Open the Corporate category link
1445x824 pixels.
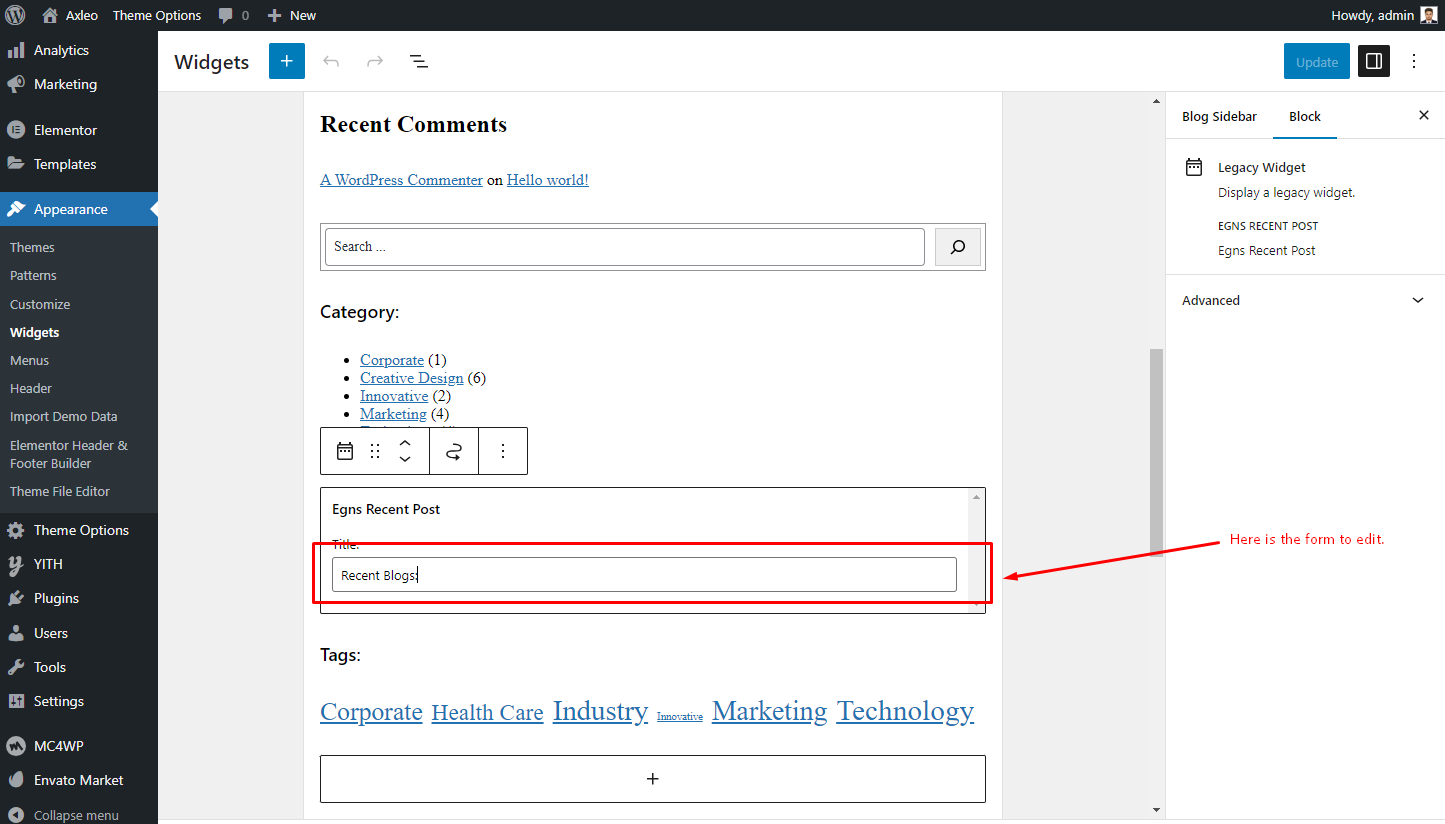coord(392,360)
